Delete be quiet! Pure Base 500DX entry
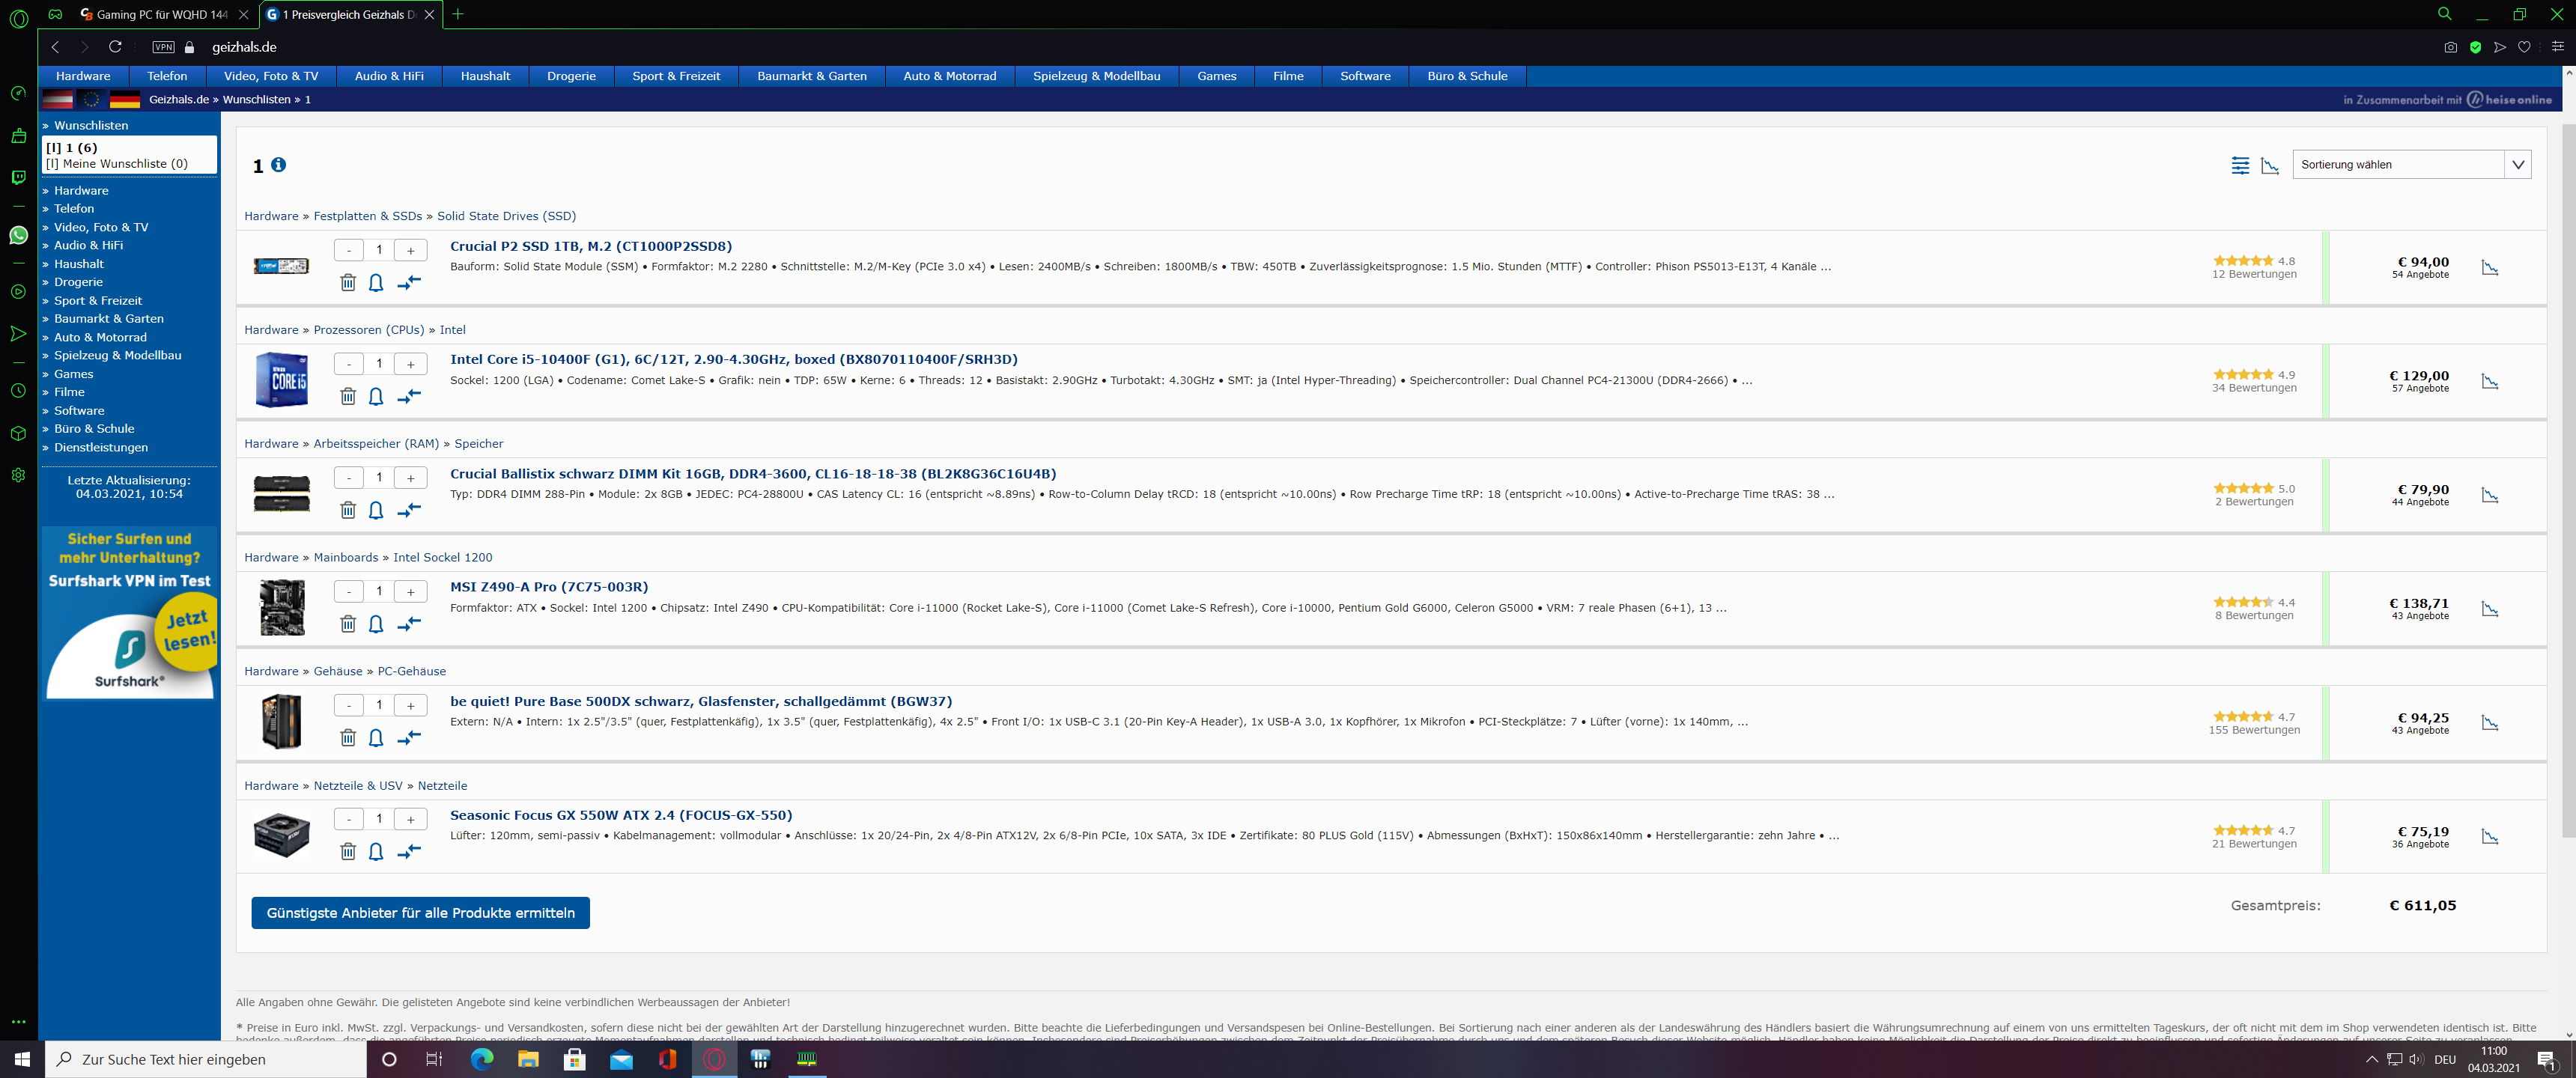Screen dimensions: 2576x1078 point(347,737)
